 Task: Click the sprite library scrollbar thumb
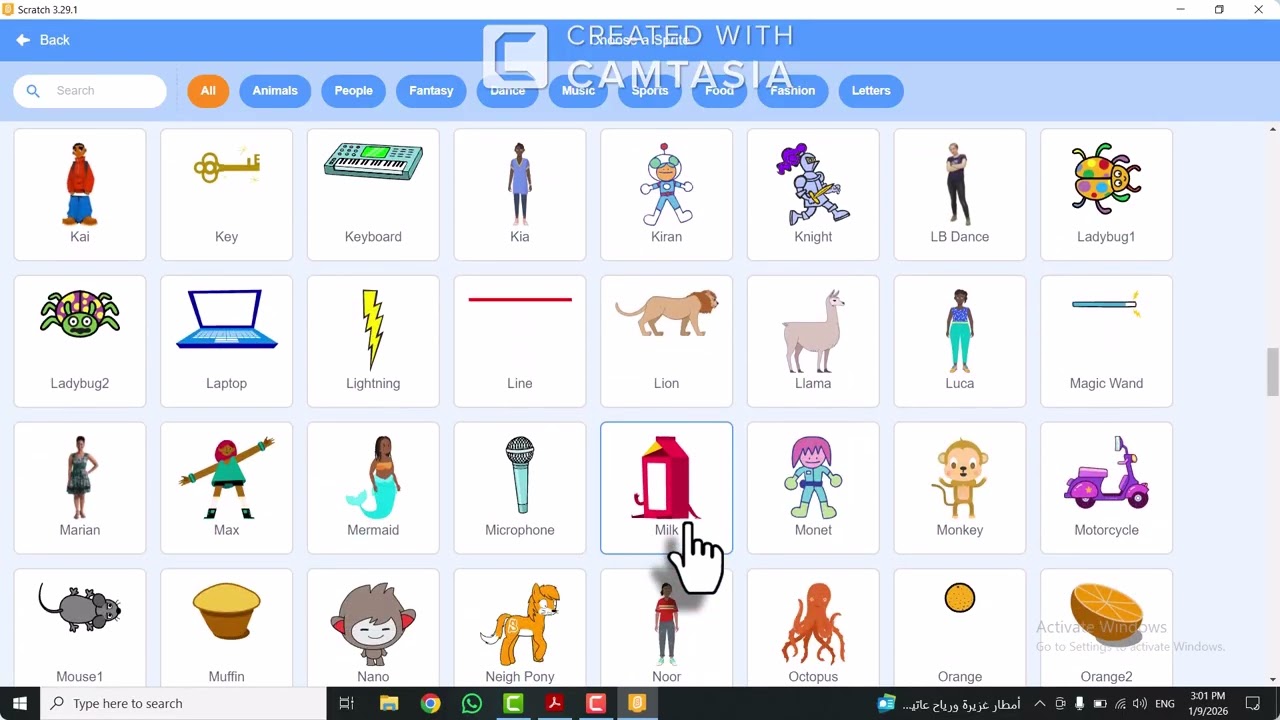pyautogui.click(x=1273, y=372)
